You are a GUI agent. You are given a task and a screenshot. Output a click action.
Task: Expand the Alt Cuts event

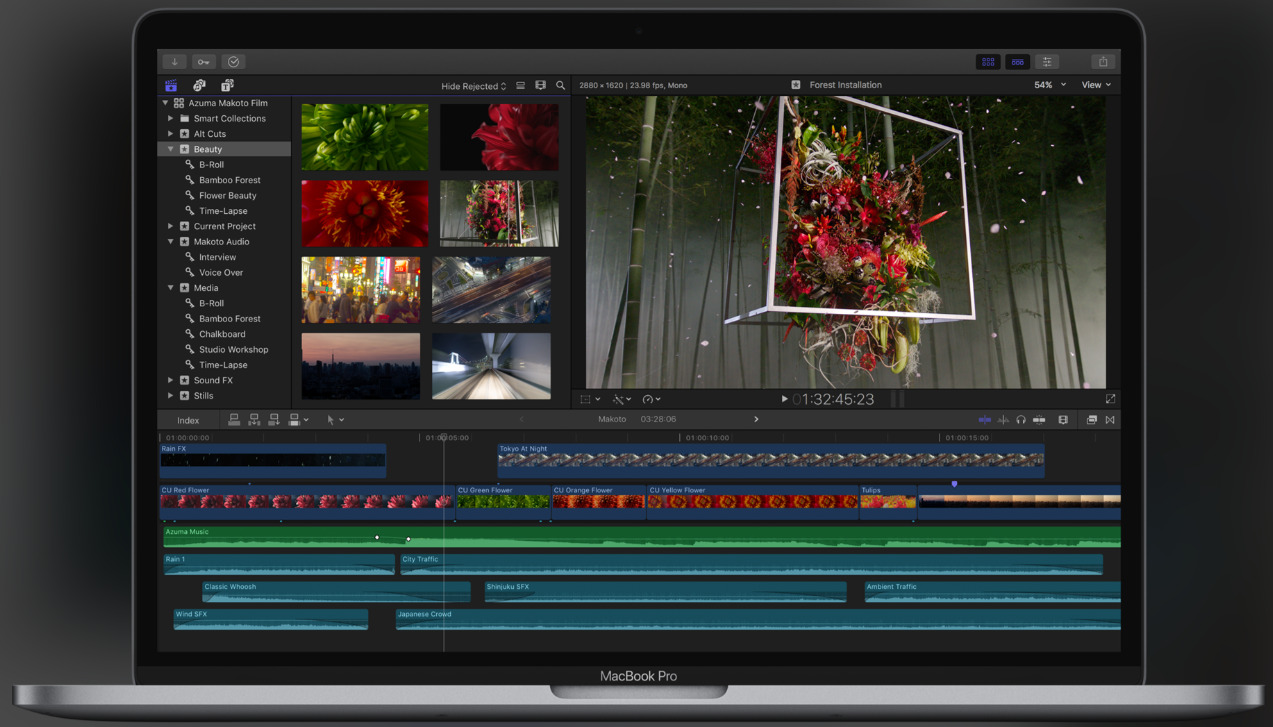tap(171, 134)
